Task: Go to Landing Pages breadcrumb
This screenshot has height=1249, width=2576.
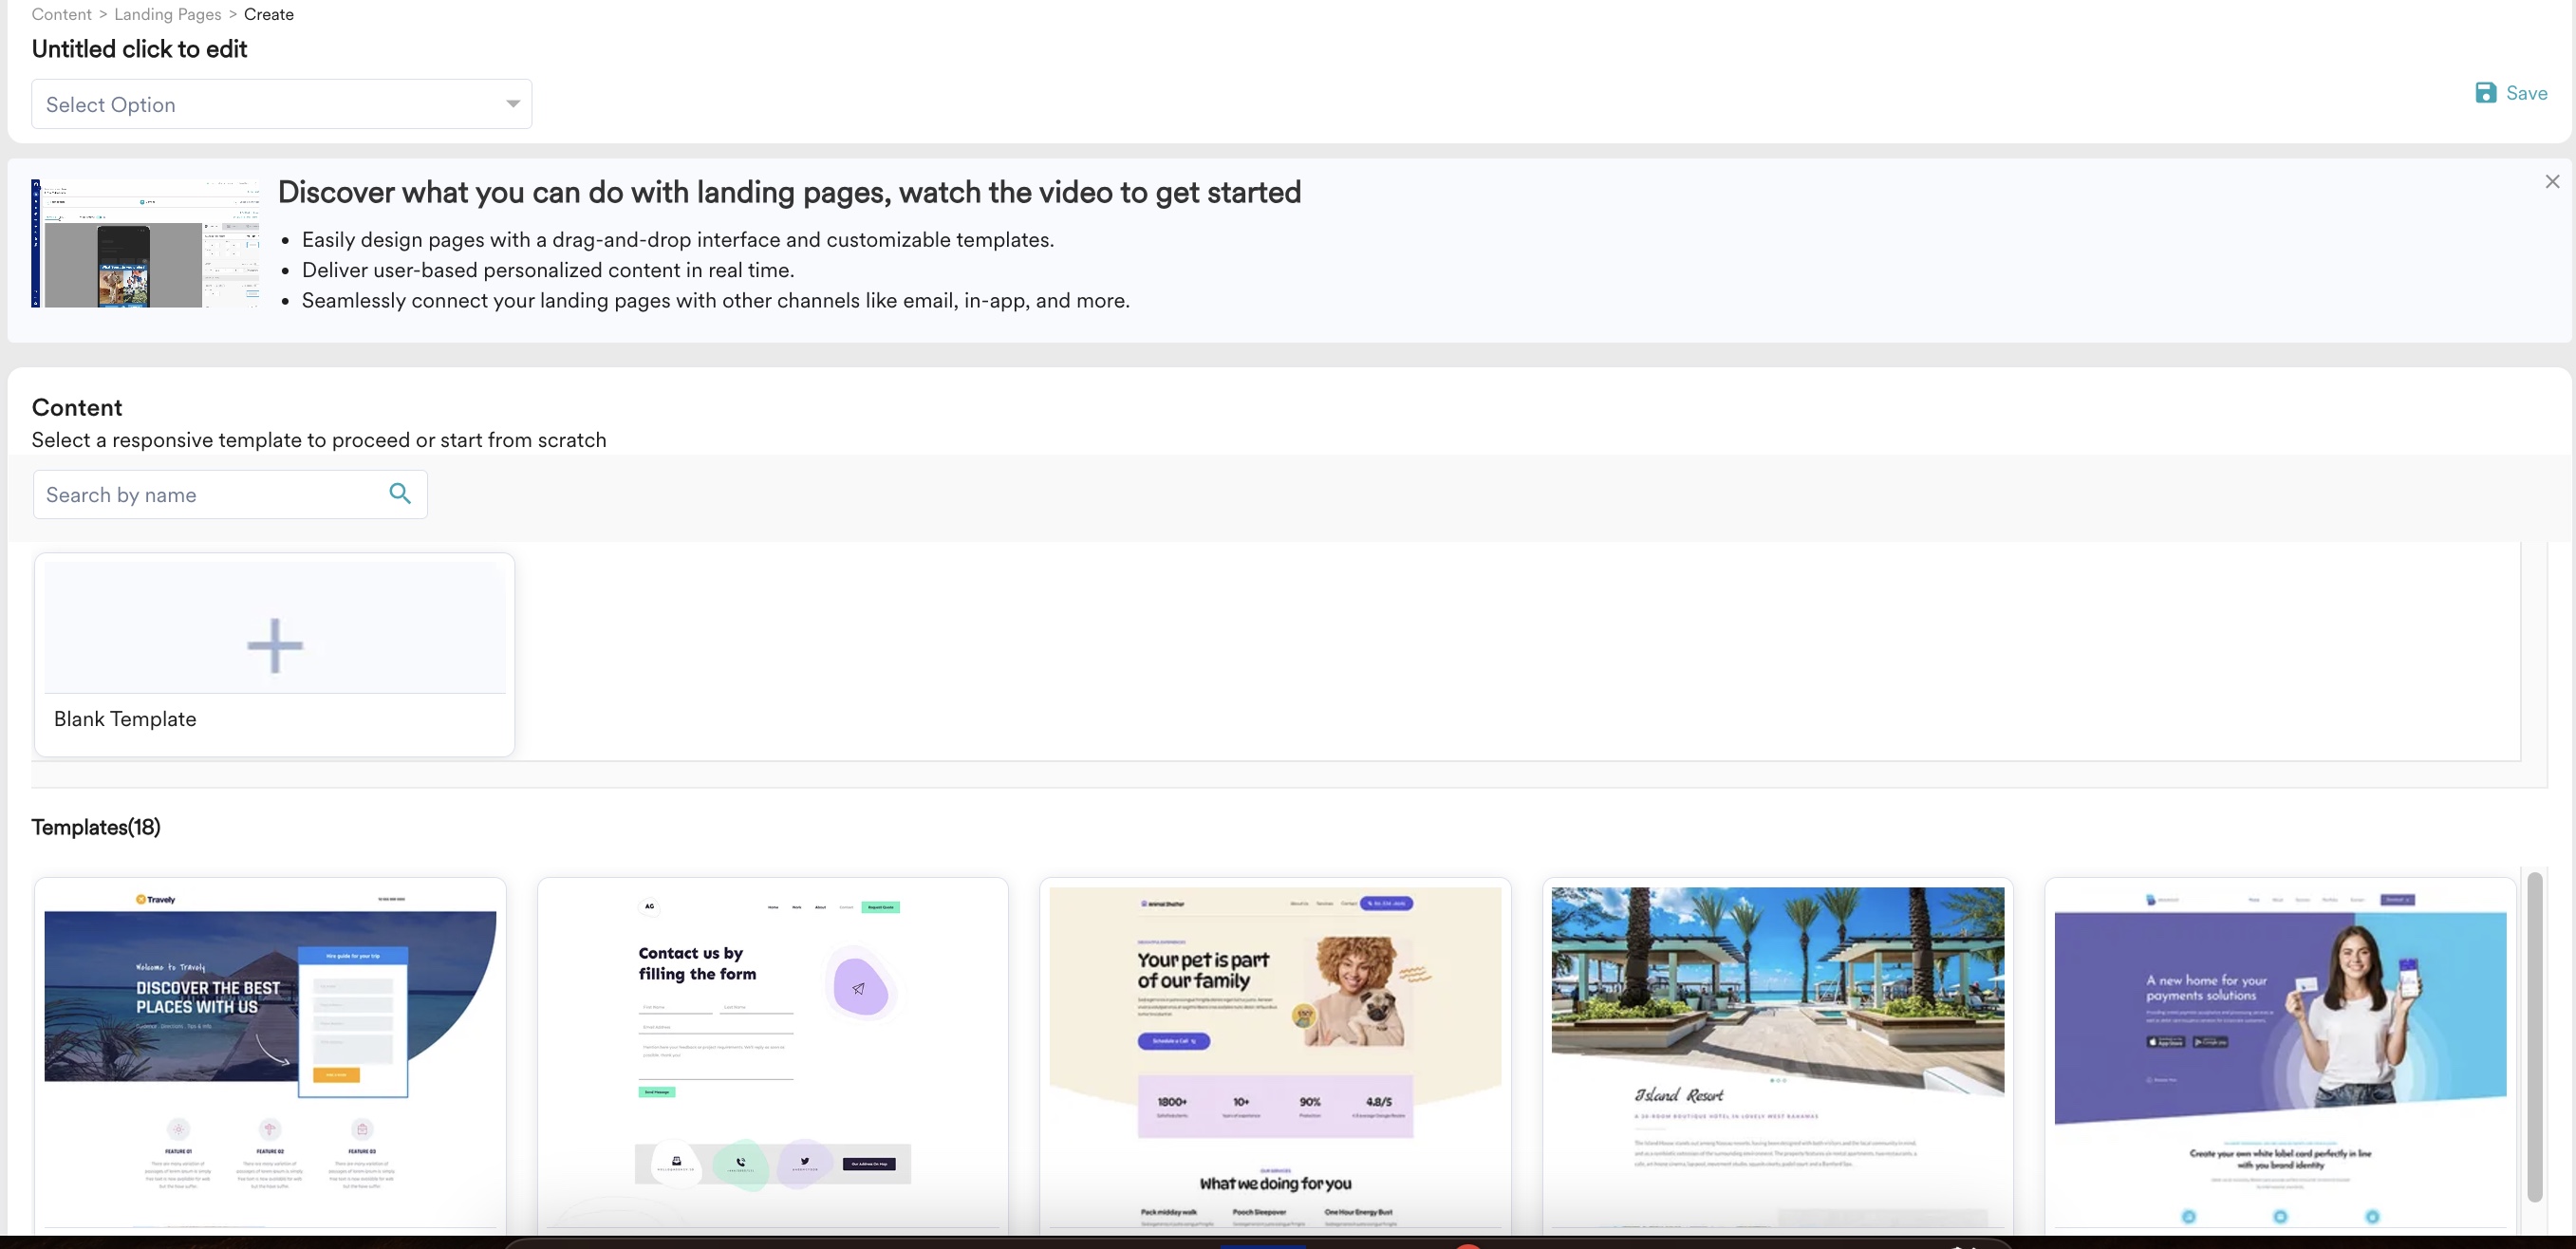Action: point(167,14)
